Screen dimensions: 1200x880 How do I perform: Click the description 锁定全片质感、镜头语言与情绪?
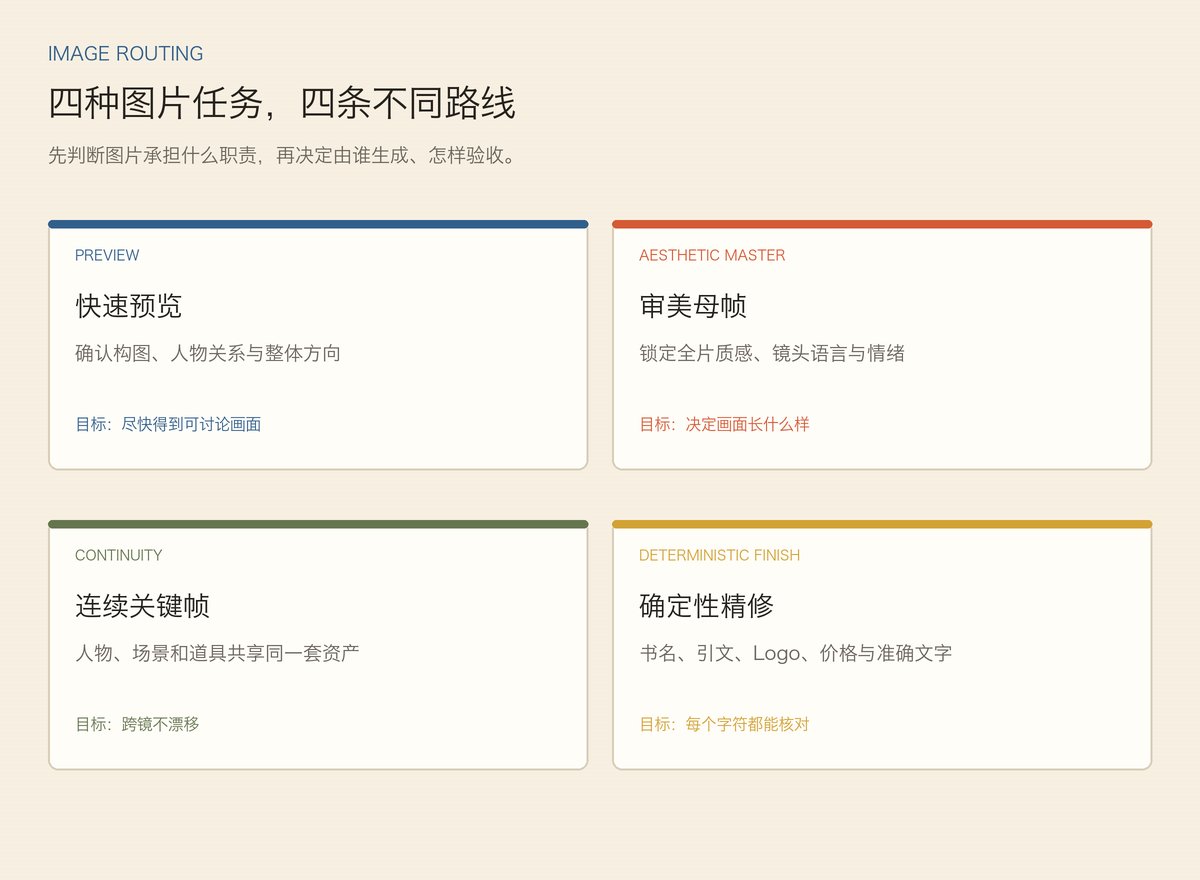(x=772, y=353)
